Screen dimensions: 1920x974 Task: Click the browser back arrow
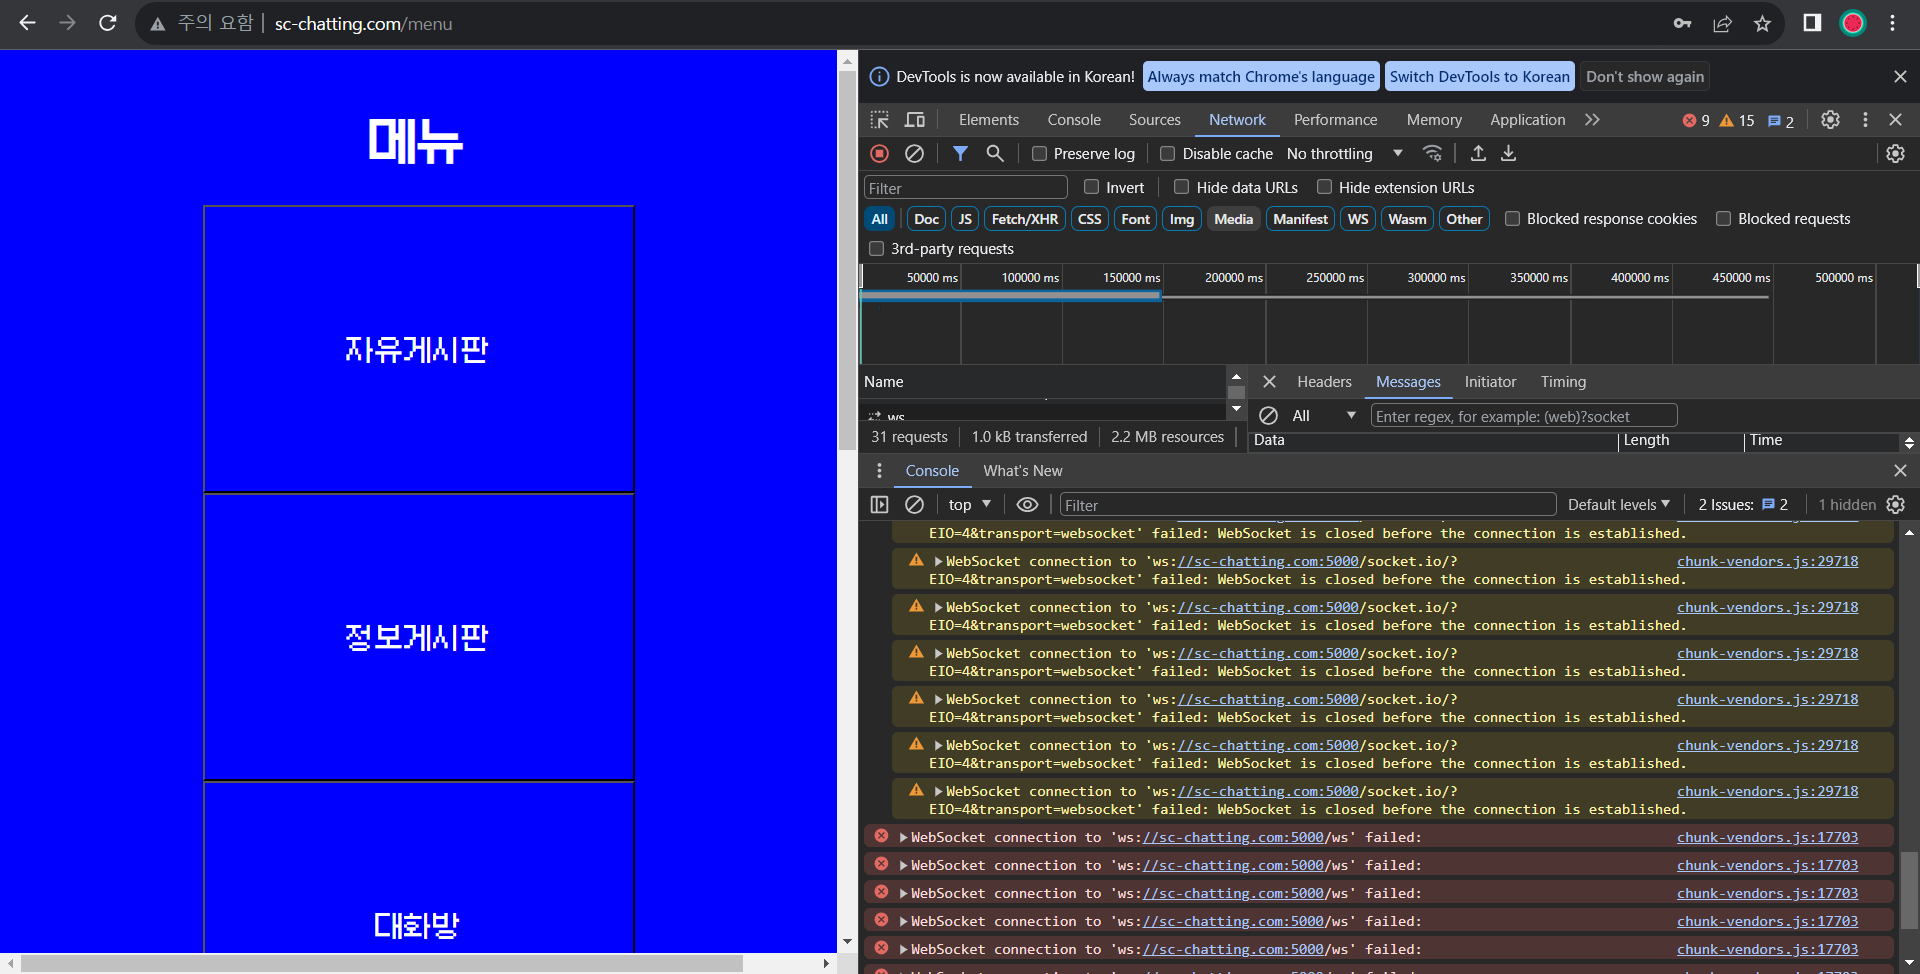pyautogui.click(x=27, y=23)
